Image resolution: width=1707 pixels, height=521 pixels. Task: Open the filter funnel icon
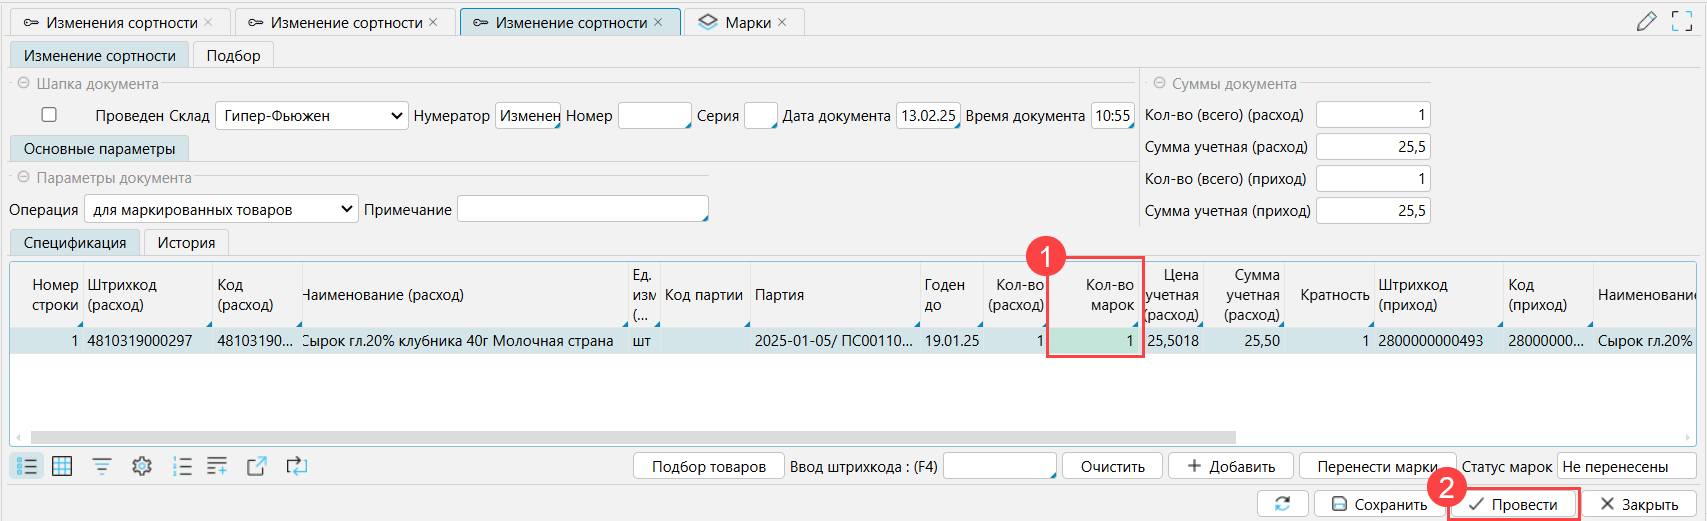coord(102,466)
